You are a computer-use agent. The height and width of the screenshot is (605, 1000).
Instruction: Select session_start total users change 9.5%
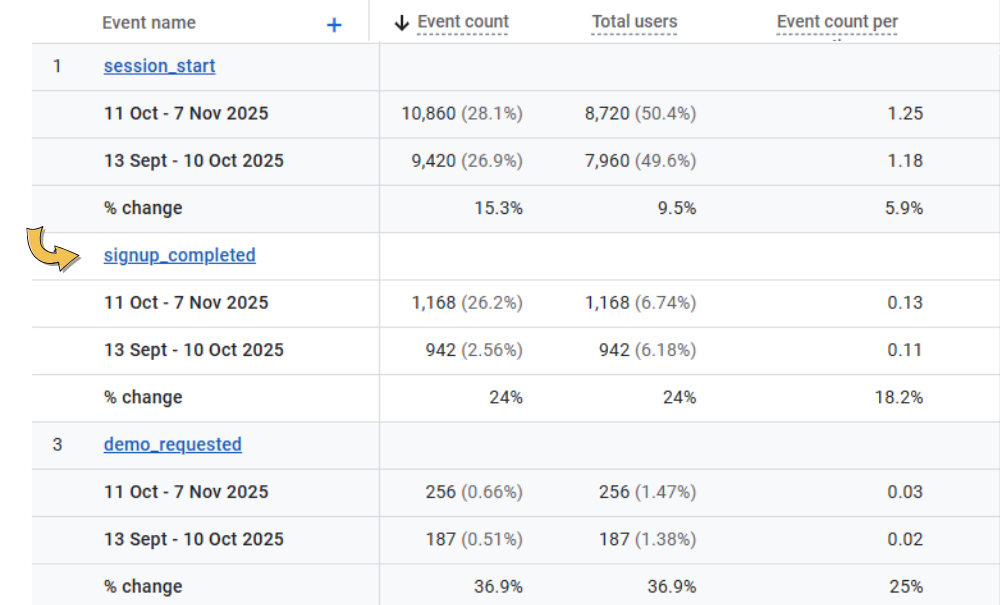(x=677, y=208)
